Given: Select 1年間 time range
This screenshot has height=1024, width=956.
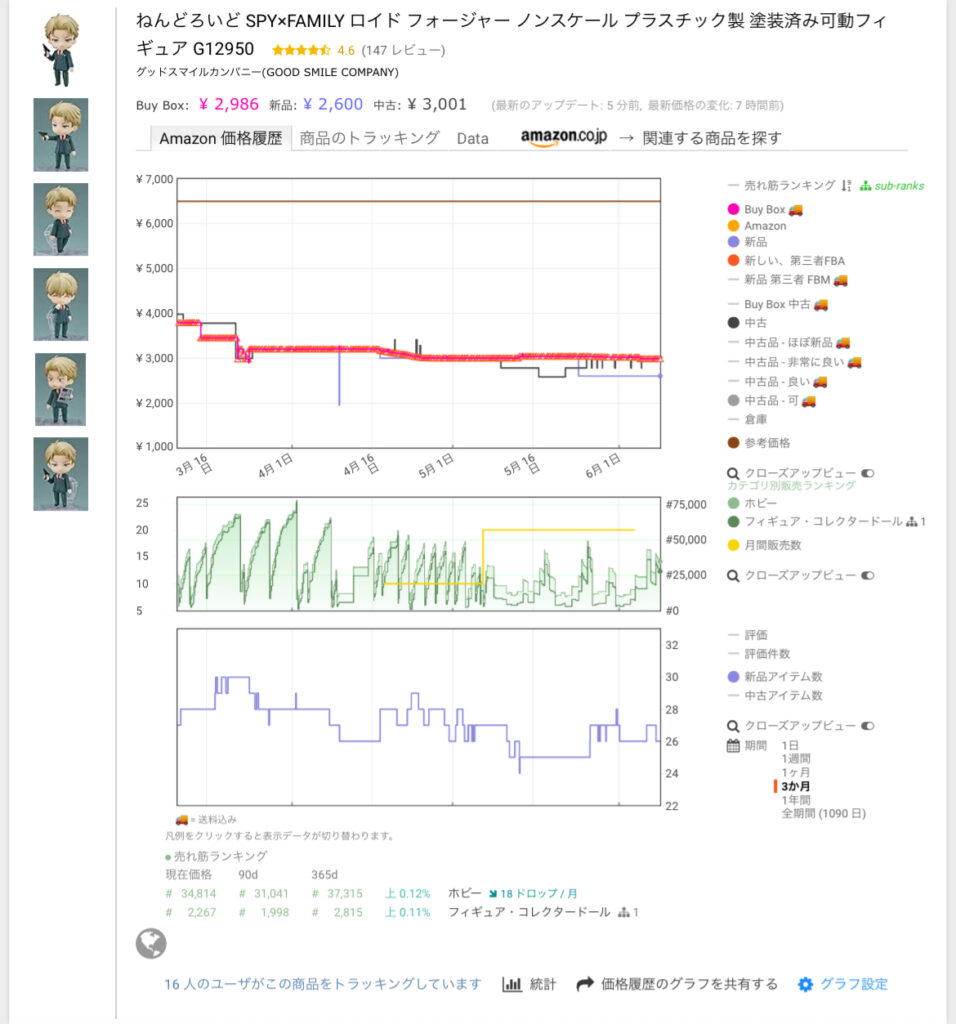Looking at the screenshot, I should 796,800.
